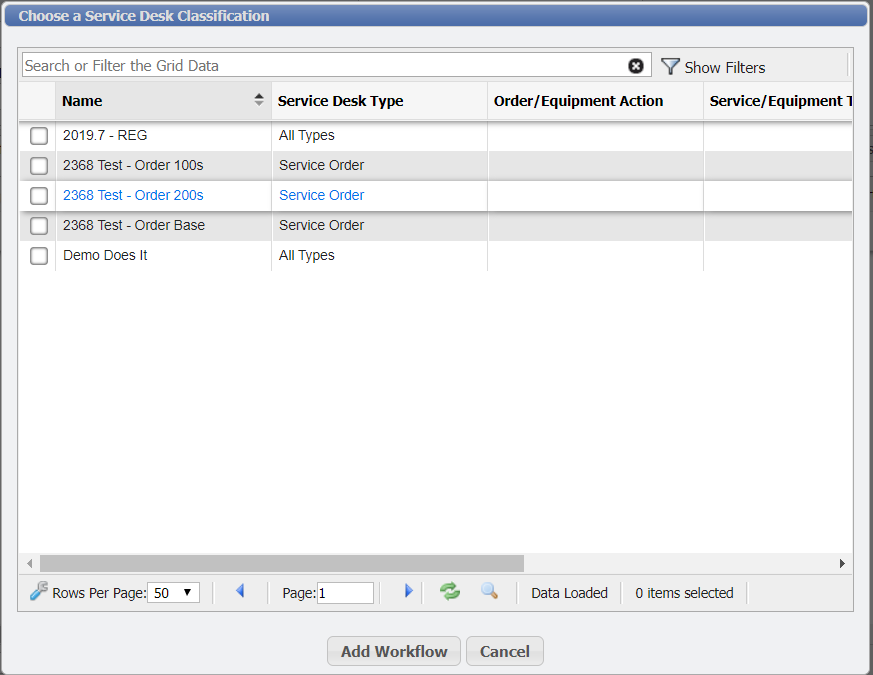Check the row for 2368 Test - Order Base
This screenshot has width=873, height=675.
pos(38,226)
